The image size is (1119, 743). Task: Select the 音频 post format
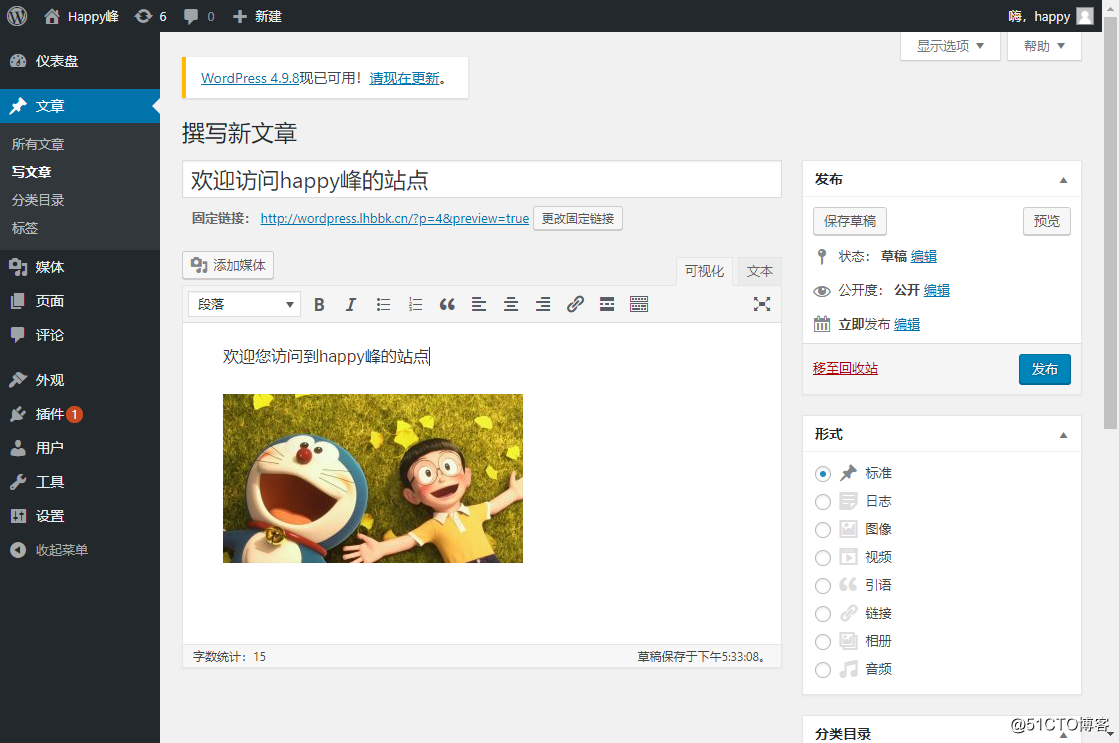(823, 669)
